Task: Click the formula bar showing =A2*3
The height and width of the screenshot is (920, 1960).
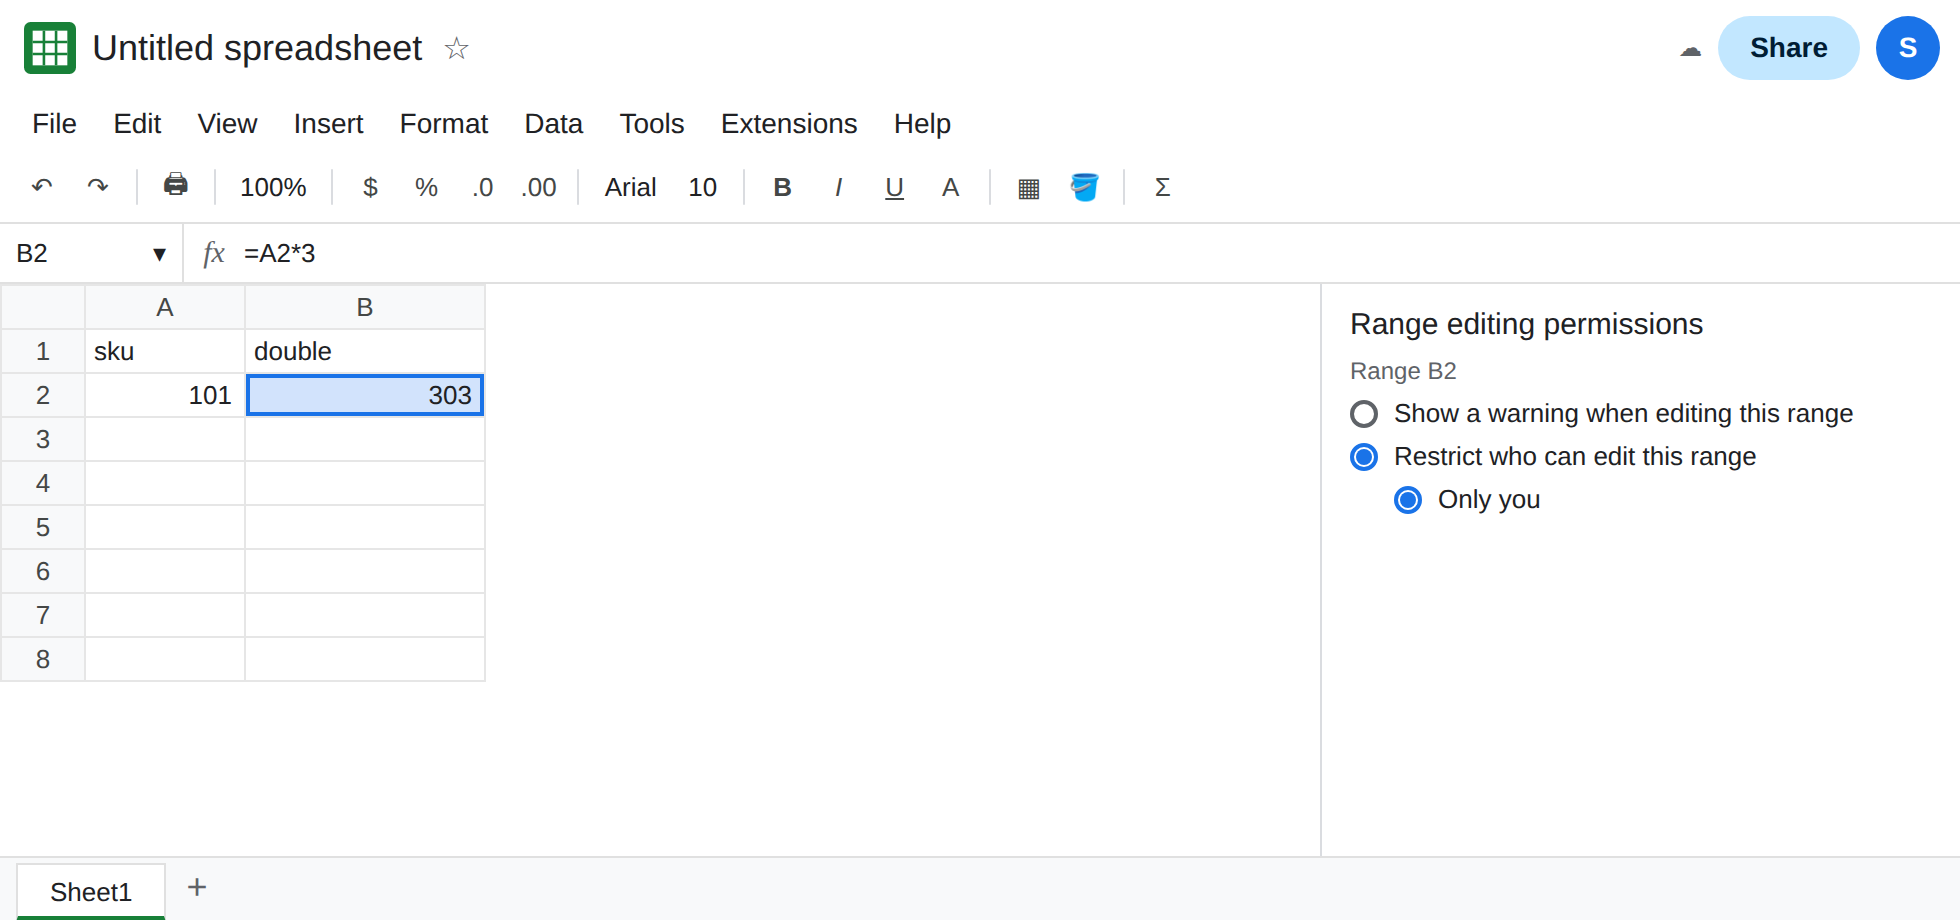Action: (x=1095, y=253)
